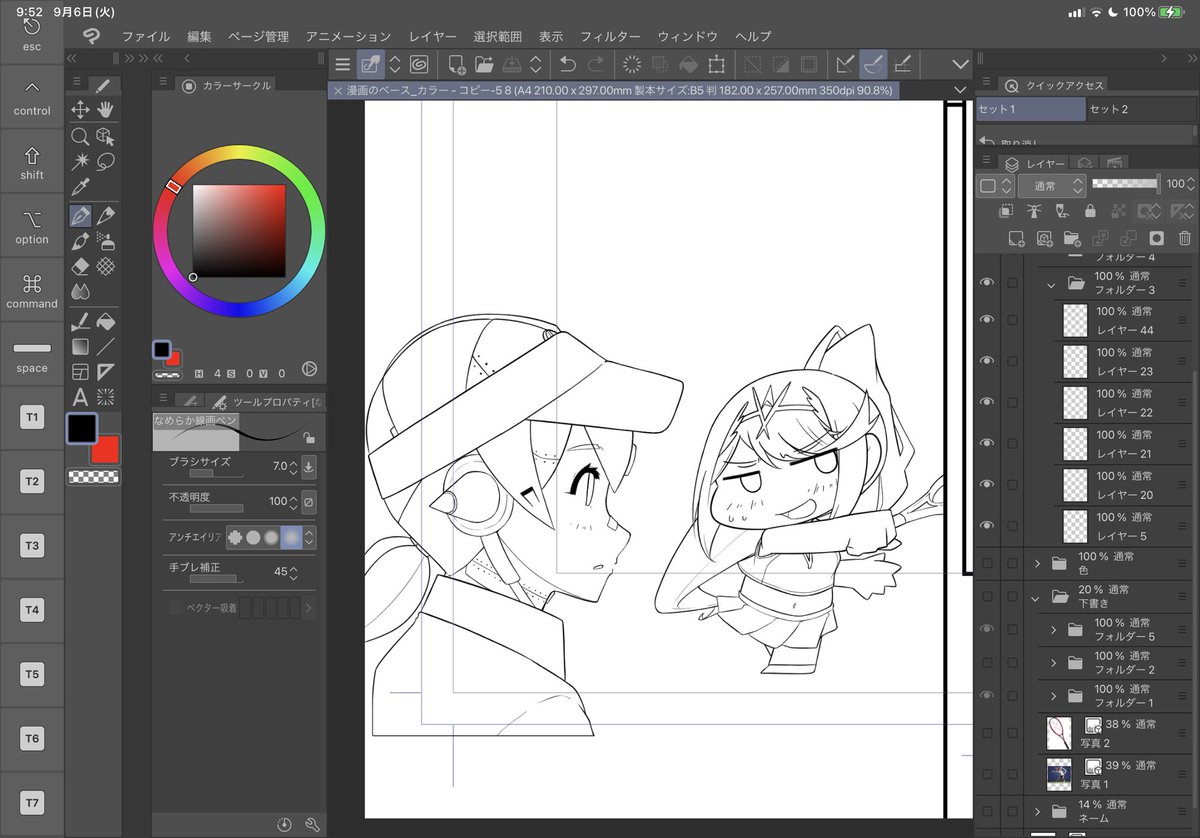
Task: Open the ファイル menu
Action: click(146, 36)
